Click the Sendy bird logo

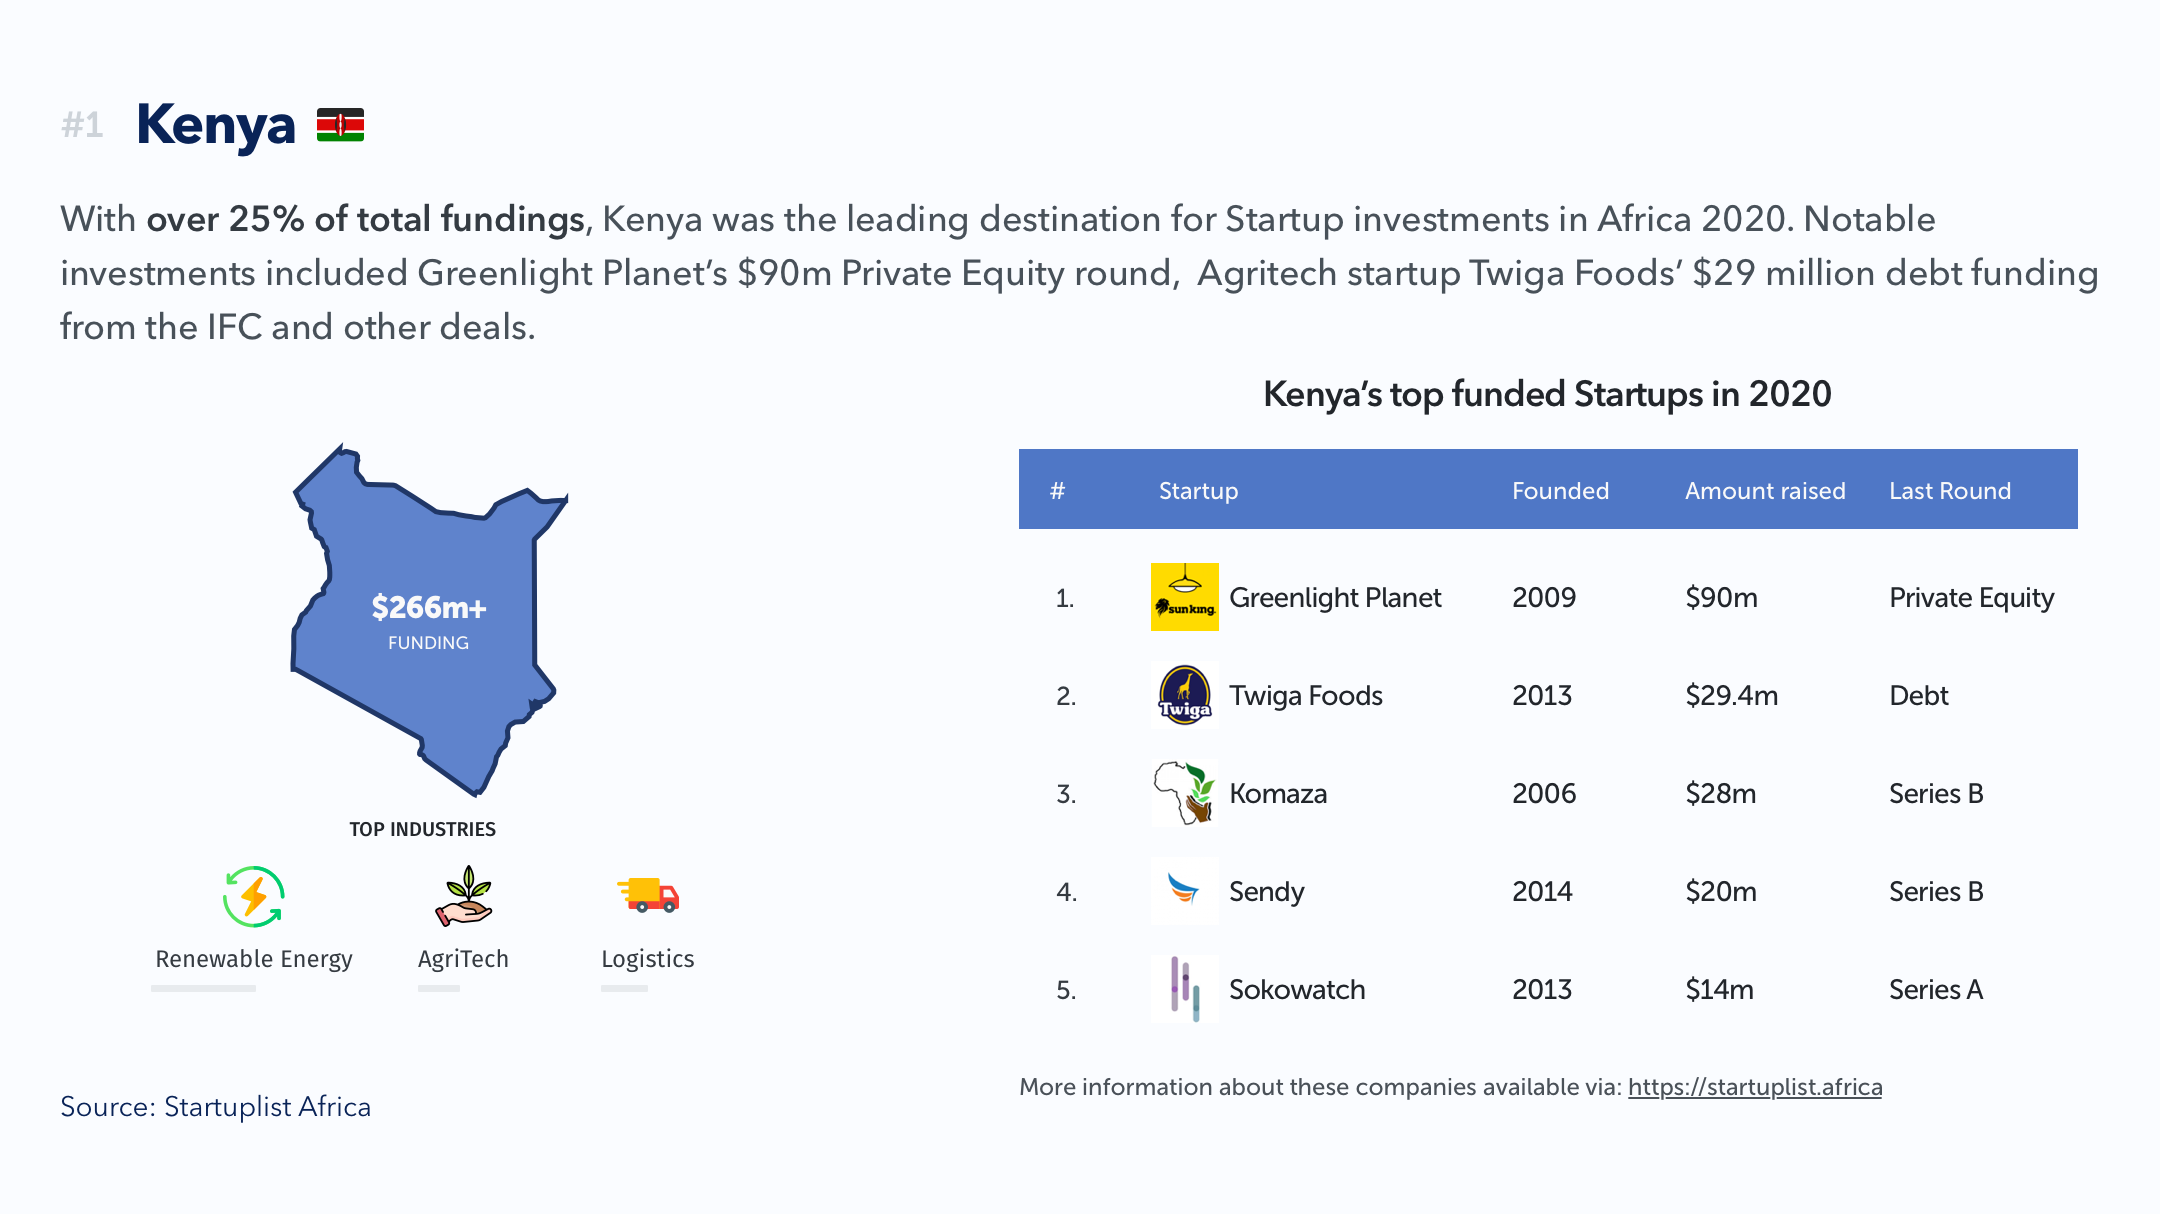click(1185, 890)
